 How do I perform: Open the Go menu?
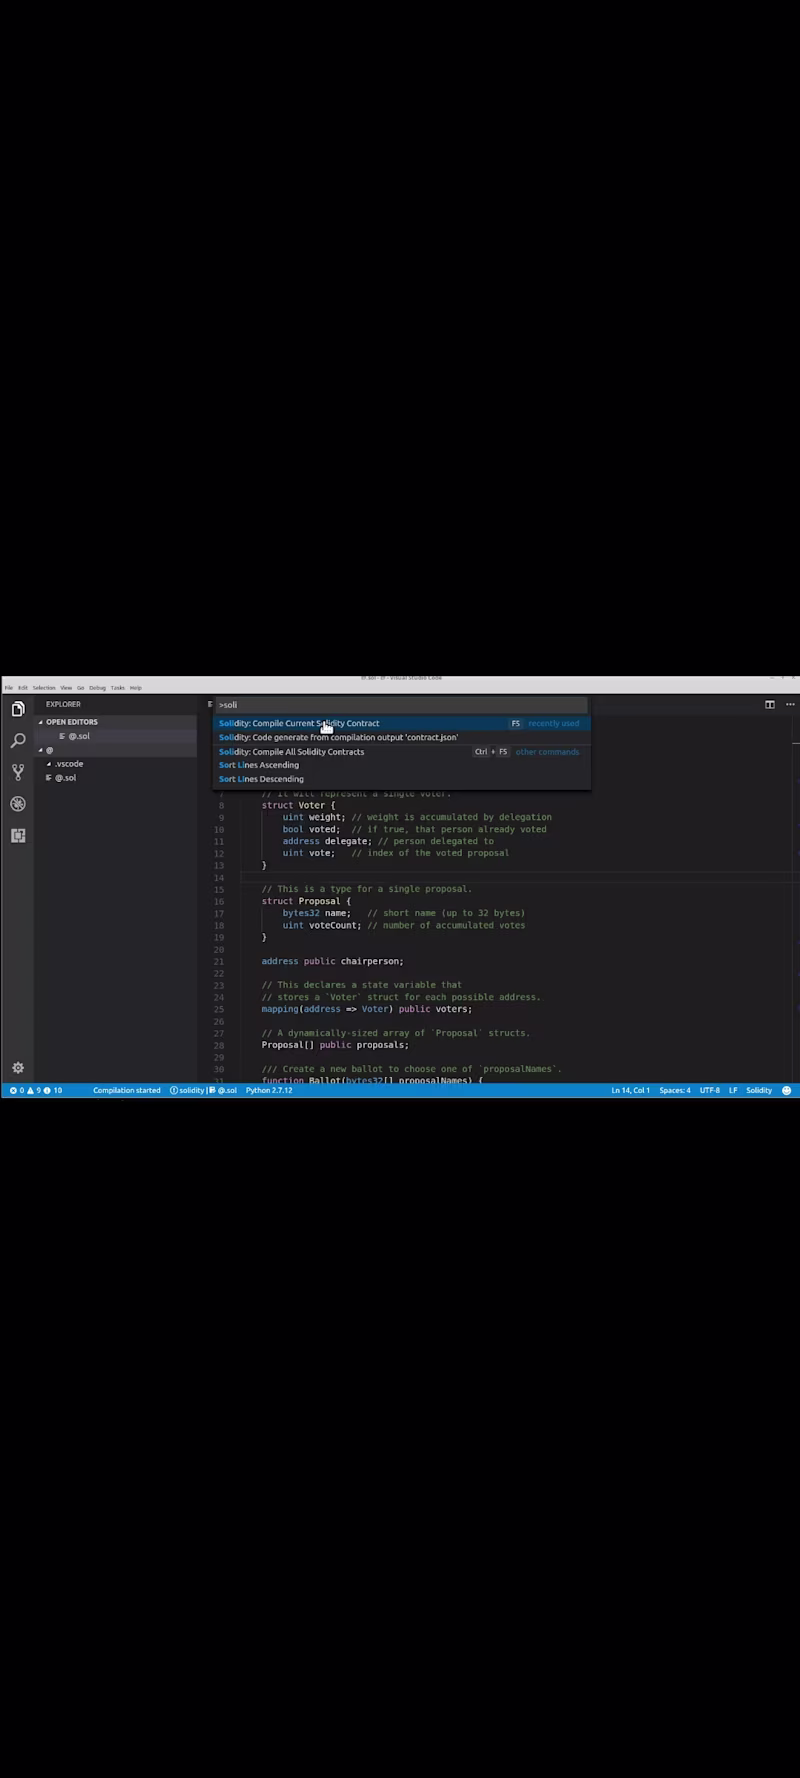81,688
